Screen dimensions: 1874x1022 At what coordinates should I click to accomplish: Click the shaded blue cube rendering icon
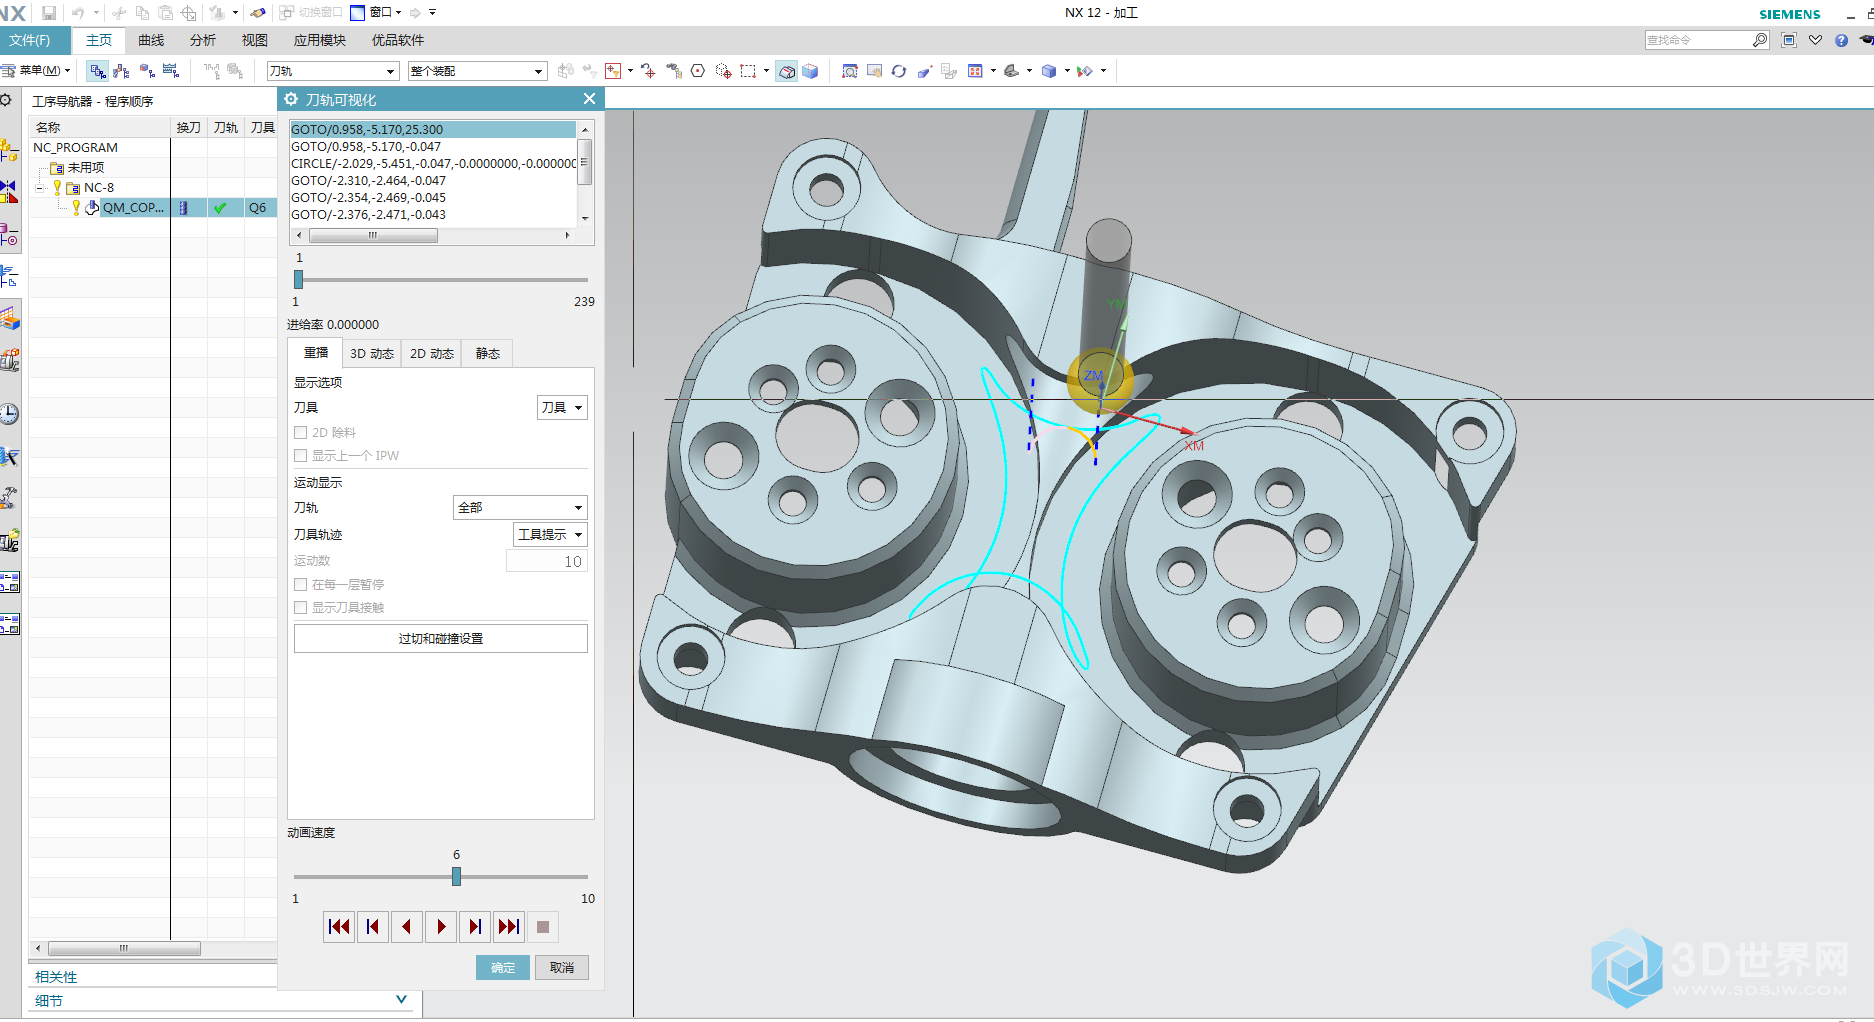tap(1048, 71)
